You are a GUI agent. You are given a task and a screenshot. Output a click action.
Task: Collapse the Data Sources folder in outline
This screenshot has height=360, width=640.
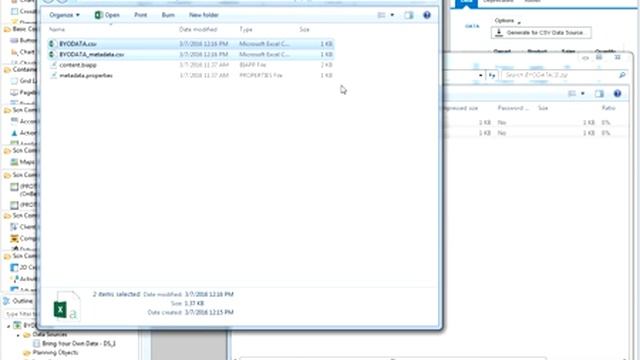(18, 335)
